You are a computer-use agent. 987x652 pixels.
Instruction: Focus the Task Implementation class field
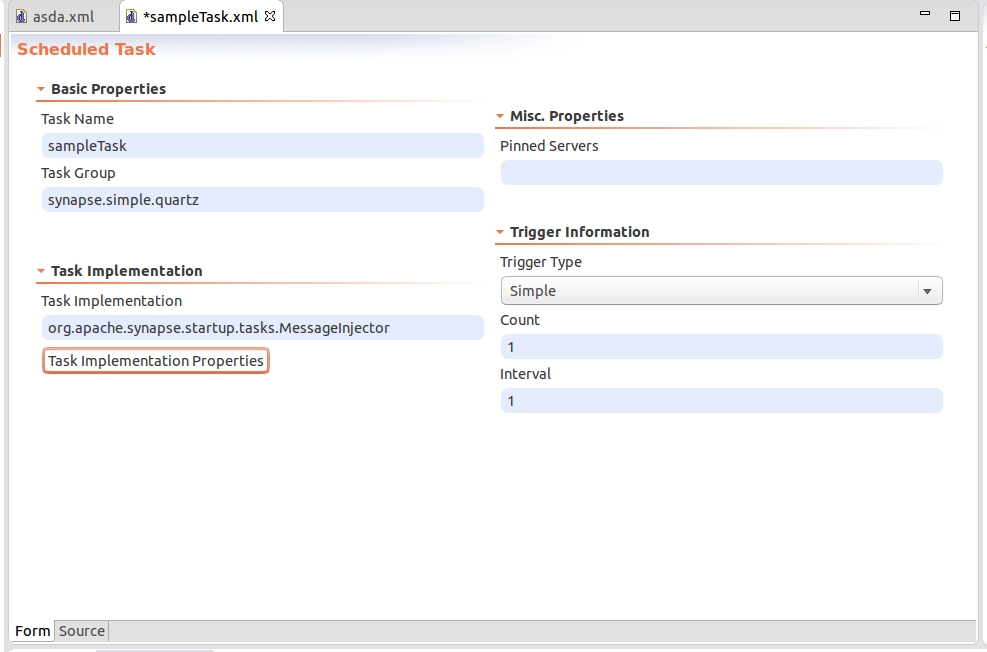pyautogui.click(x=262, y=328)
